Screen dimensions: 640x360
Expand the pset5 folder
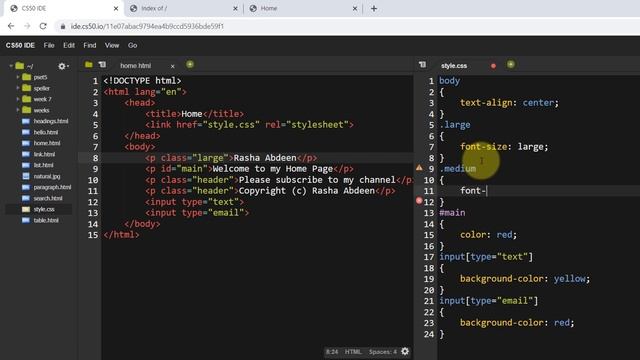[18, 77]
